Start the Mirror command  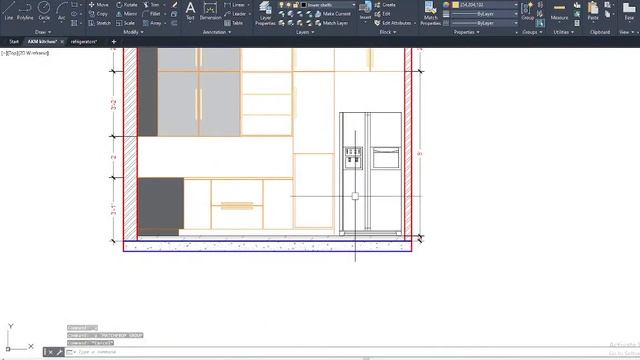pos(127,14)
